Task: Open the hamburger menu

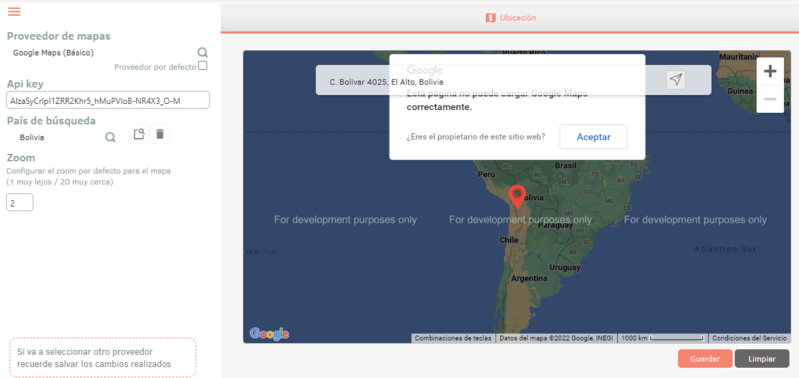Action: pyautogui.click(x=14, y=11)
